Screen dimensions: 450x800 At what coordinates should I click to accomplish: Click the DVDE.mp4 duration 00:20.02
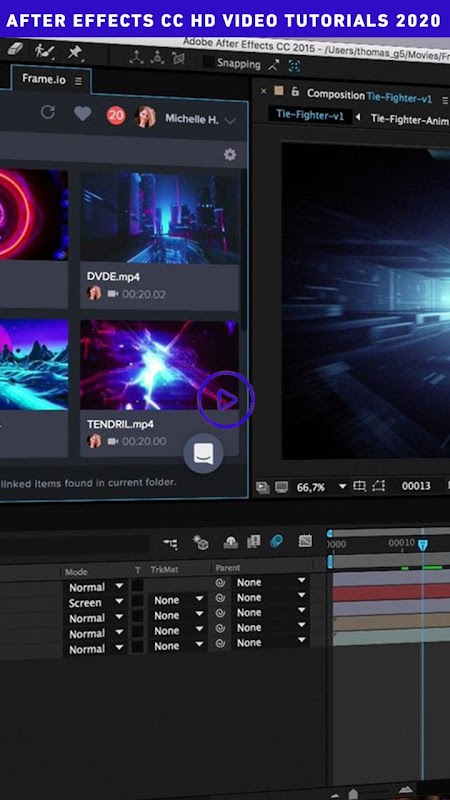144,294
